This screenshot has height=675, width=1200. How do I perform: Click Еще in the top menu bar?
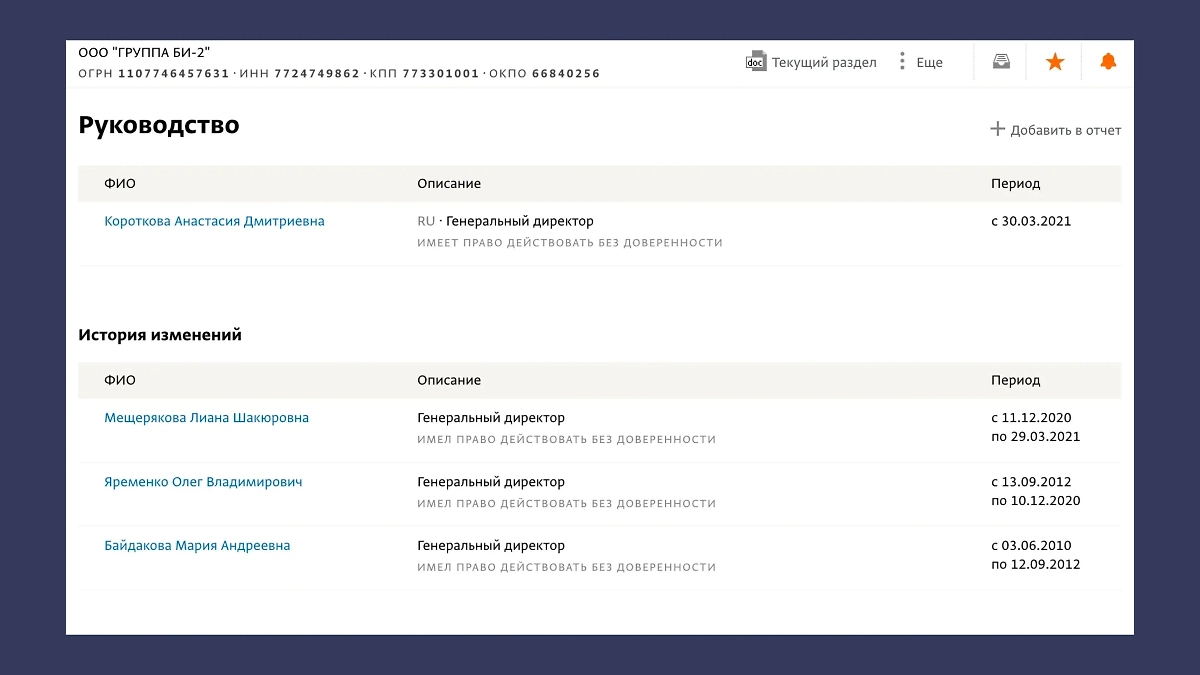(928, 61)
